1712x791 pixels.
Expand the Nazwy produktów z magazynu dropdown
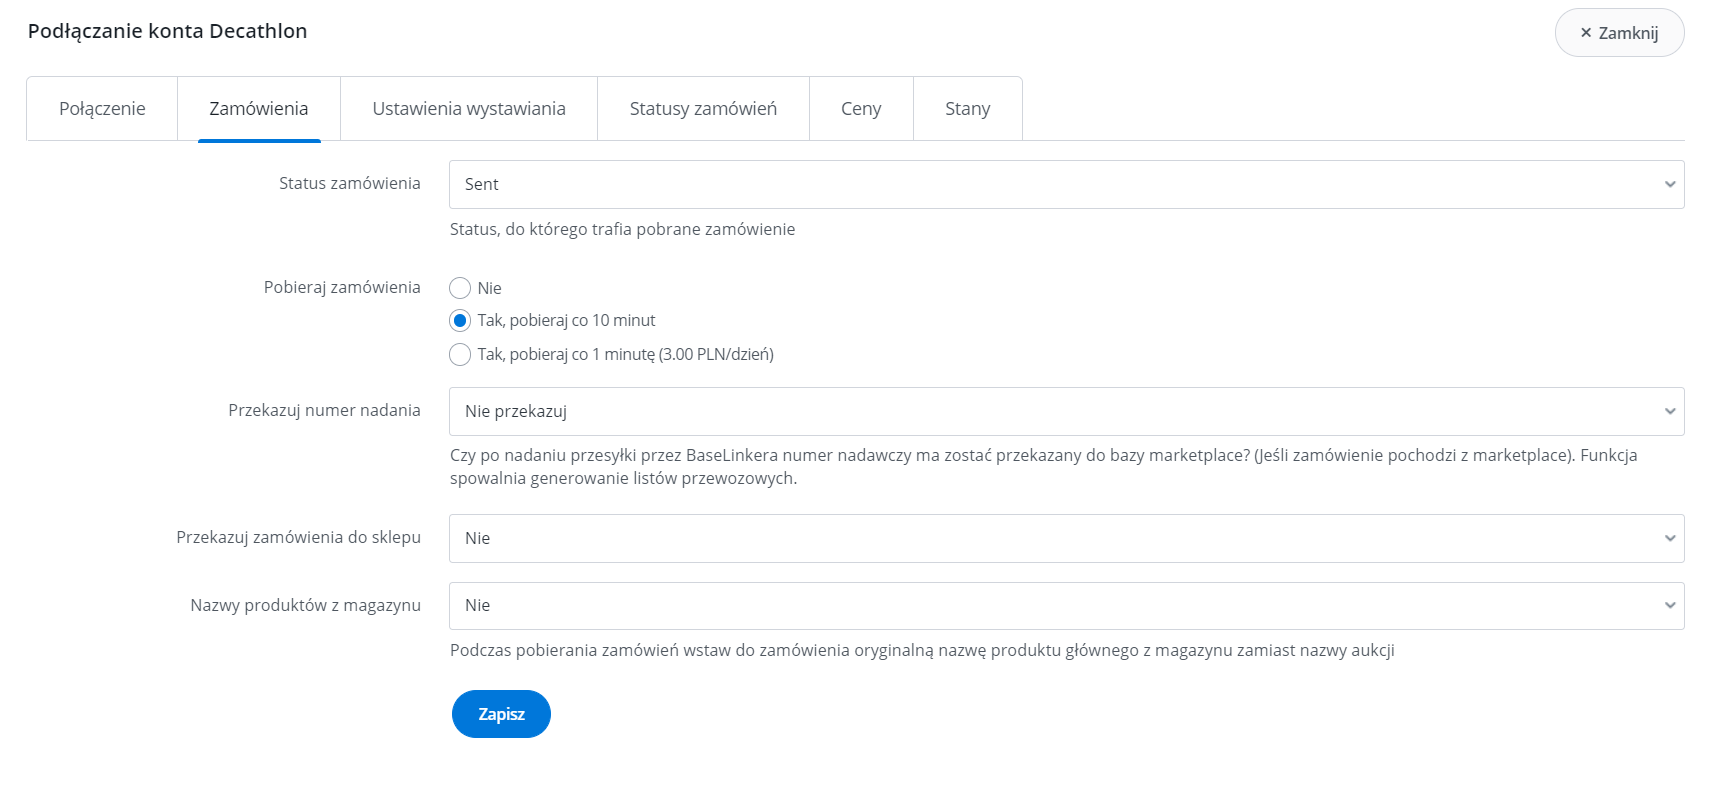click(1066, 606)
